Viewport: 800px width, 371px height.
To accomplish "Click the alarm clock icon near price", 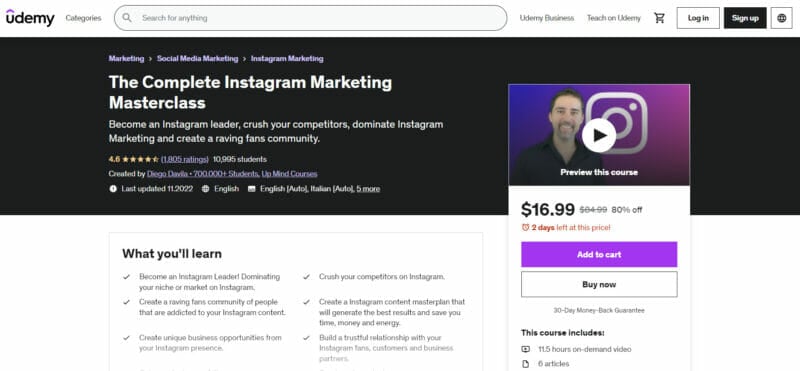I will pyautogui.click(x=525, y=228).
